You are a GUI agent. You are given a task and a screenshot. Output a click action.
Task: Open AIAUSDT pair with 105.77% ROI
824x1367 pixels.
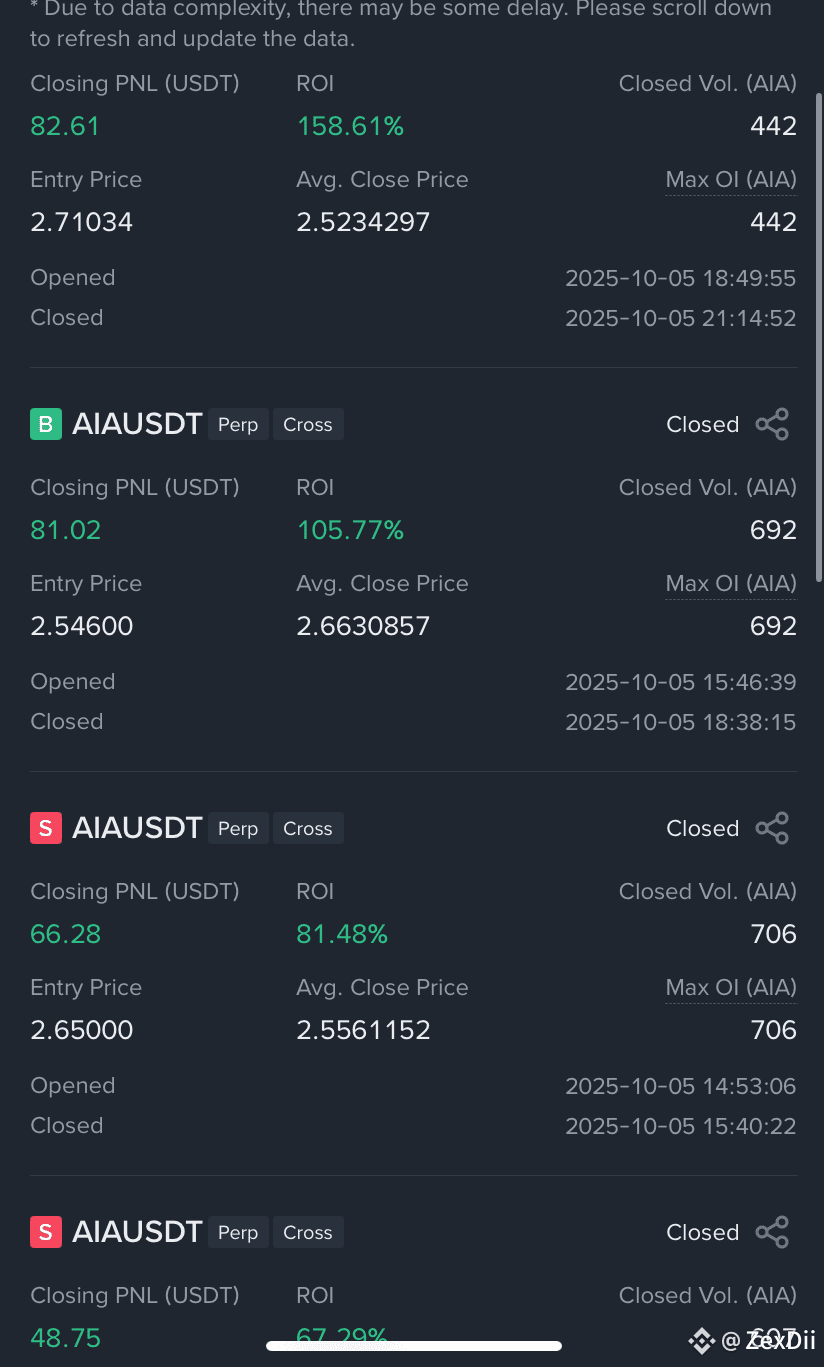[137, 425]
